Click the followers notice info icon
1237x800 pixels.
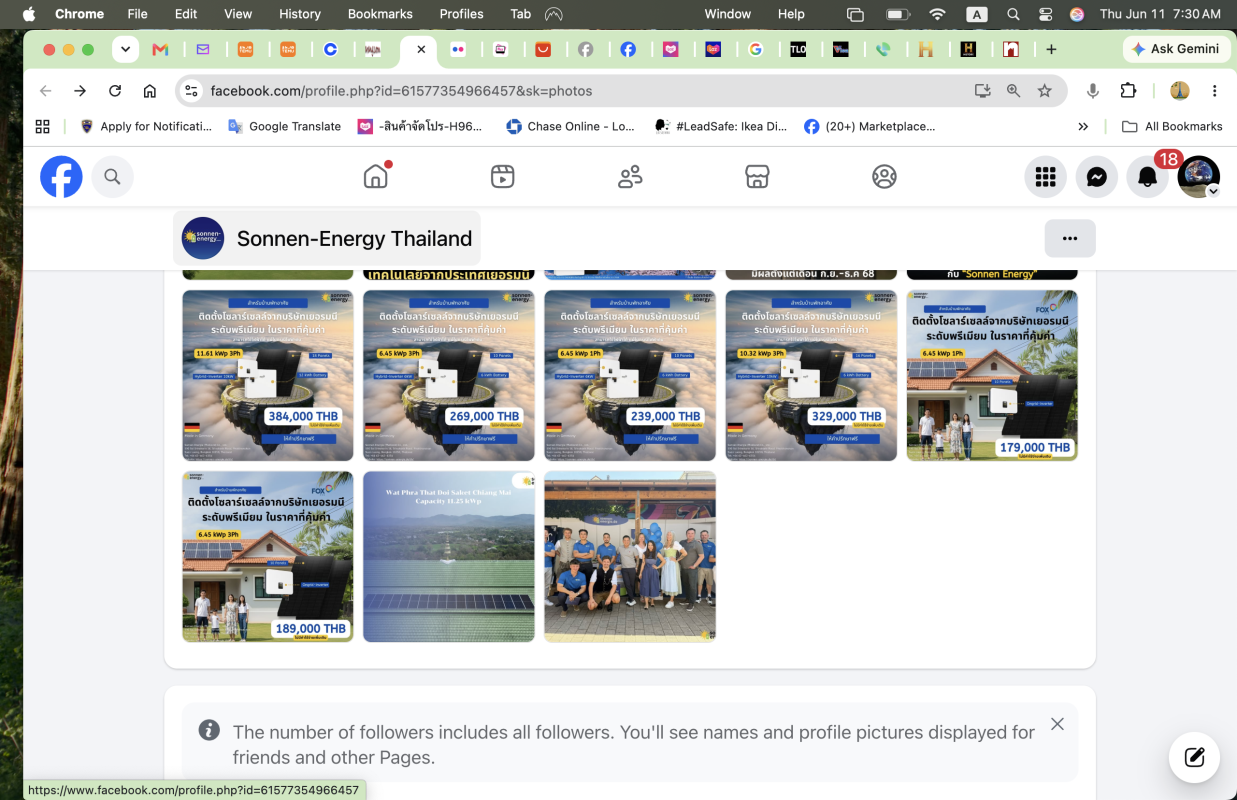pyautogui.click(x=209, y=730)
